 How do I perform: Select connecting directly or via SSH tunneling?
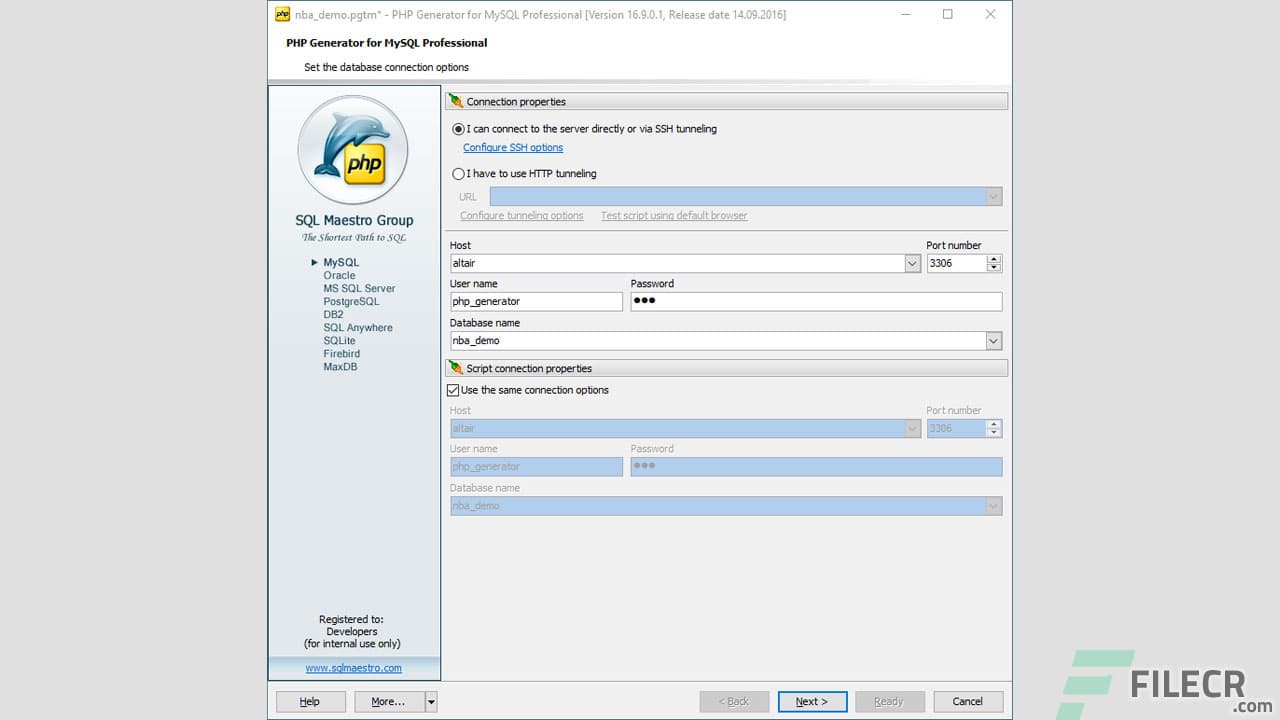click(458, 129)
